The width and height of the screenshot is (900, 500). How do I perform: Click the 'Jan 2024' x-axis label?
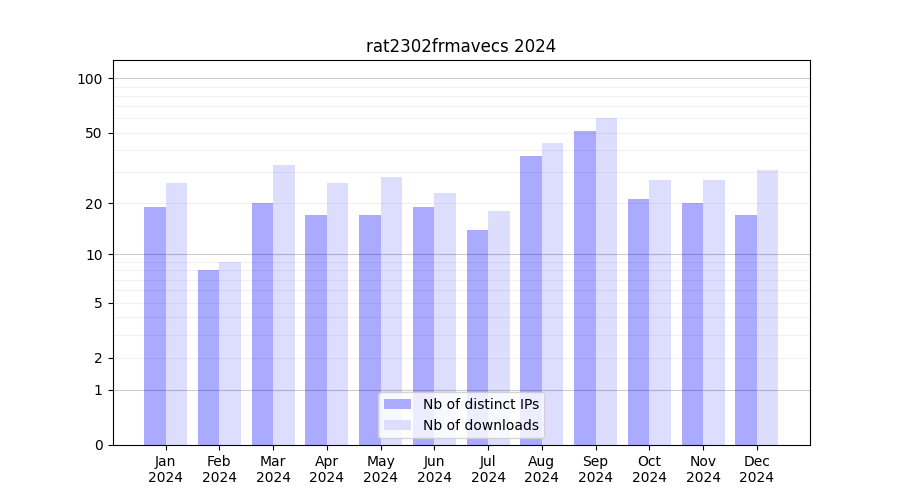(x=166, y=469)
